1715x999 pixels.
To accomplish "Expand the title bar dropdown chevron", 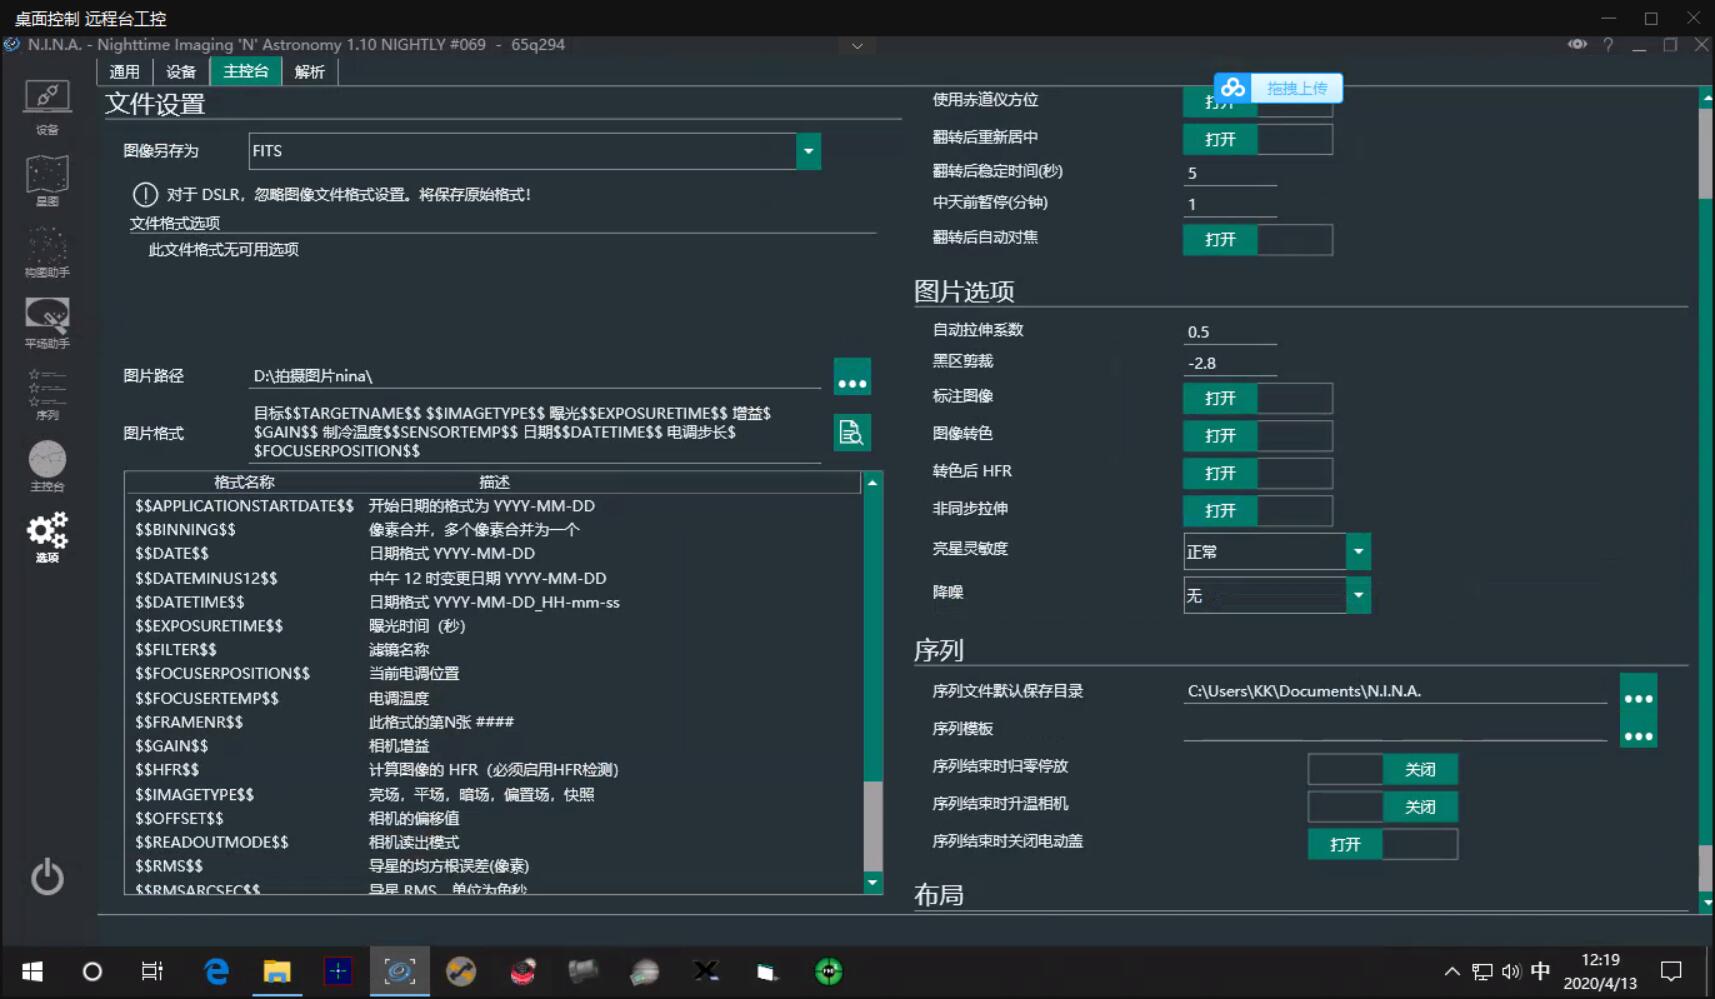I will point(857,45).
